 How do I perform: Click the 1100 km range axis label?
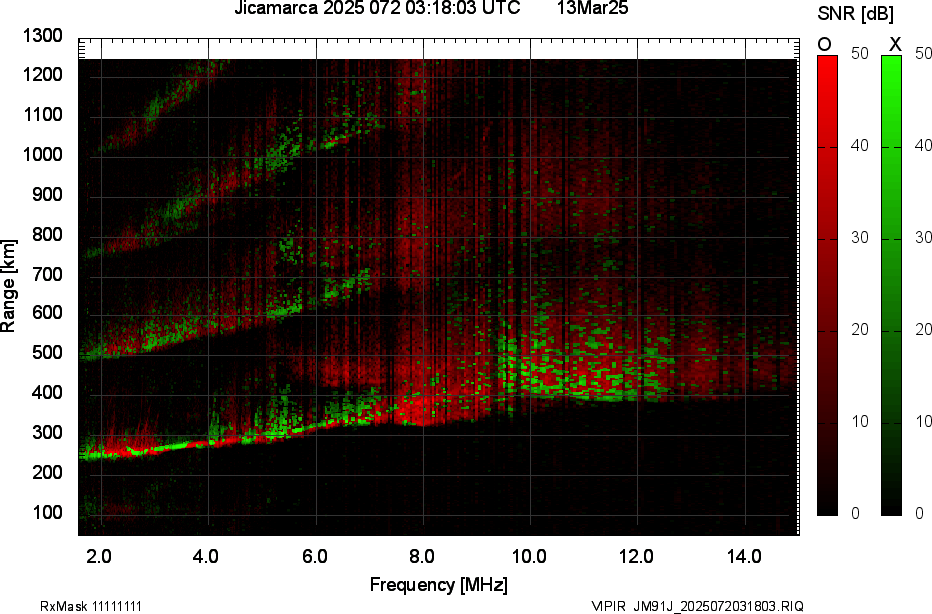pos(43,115)
